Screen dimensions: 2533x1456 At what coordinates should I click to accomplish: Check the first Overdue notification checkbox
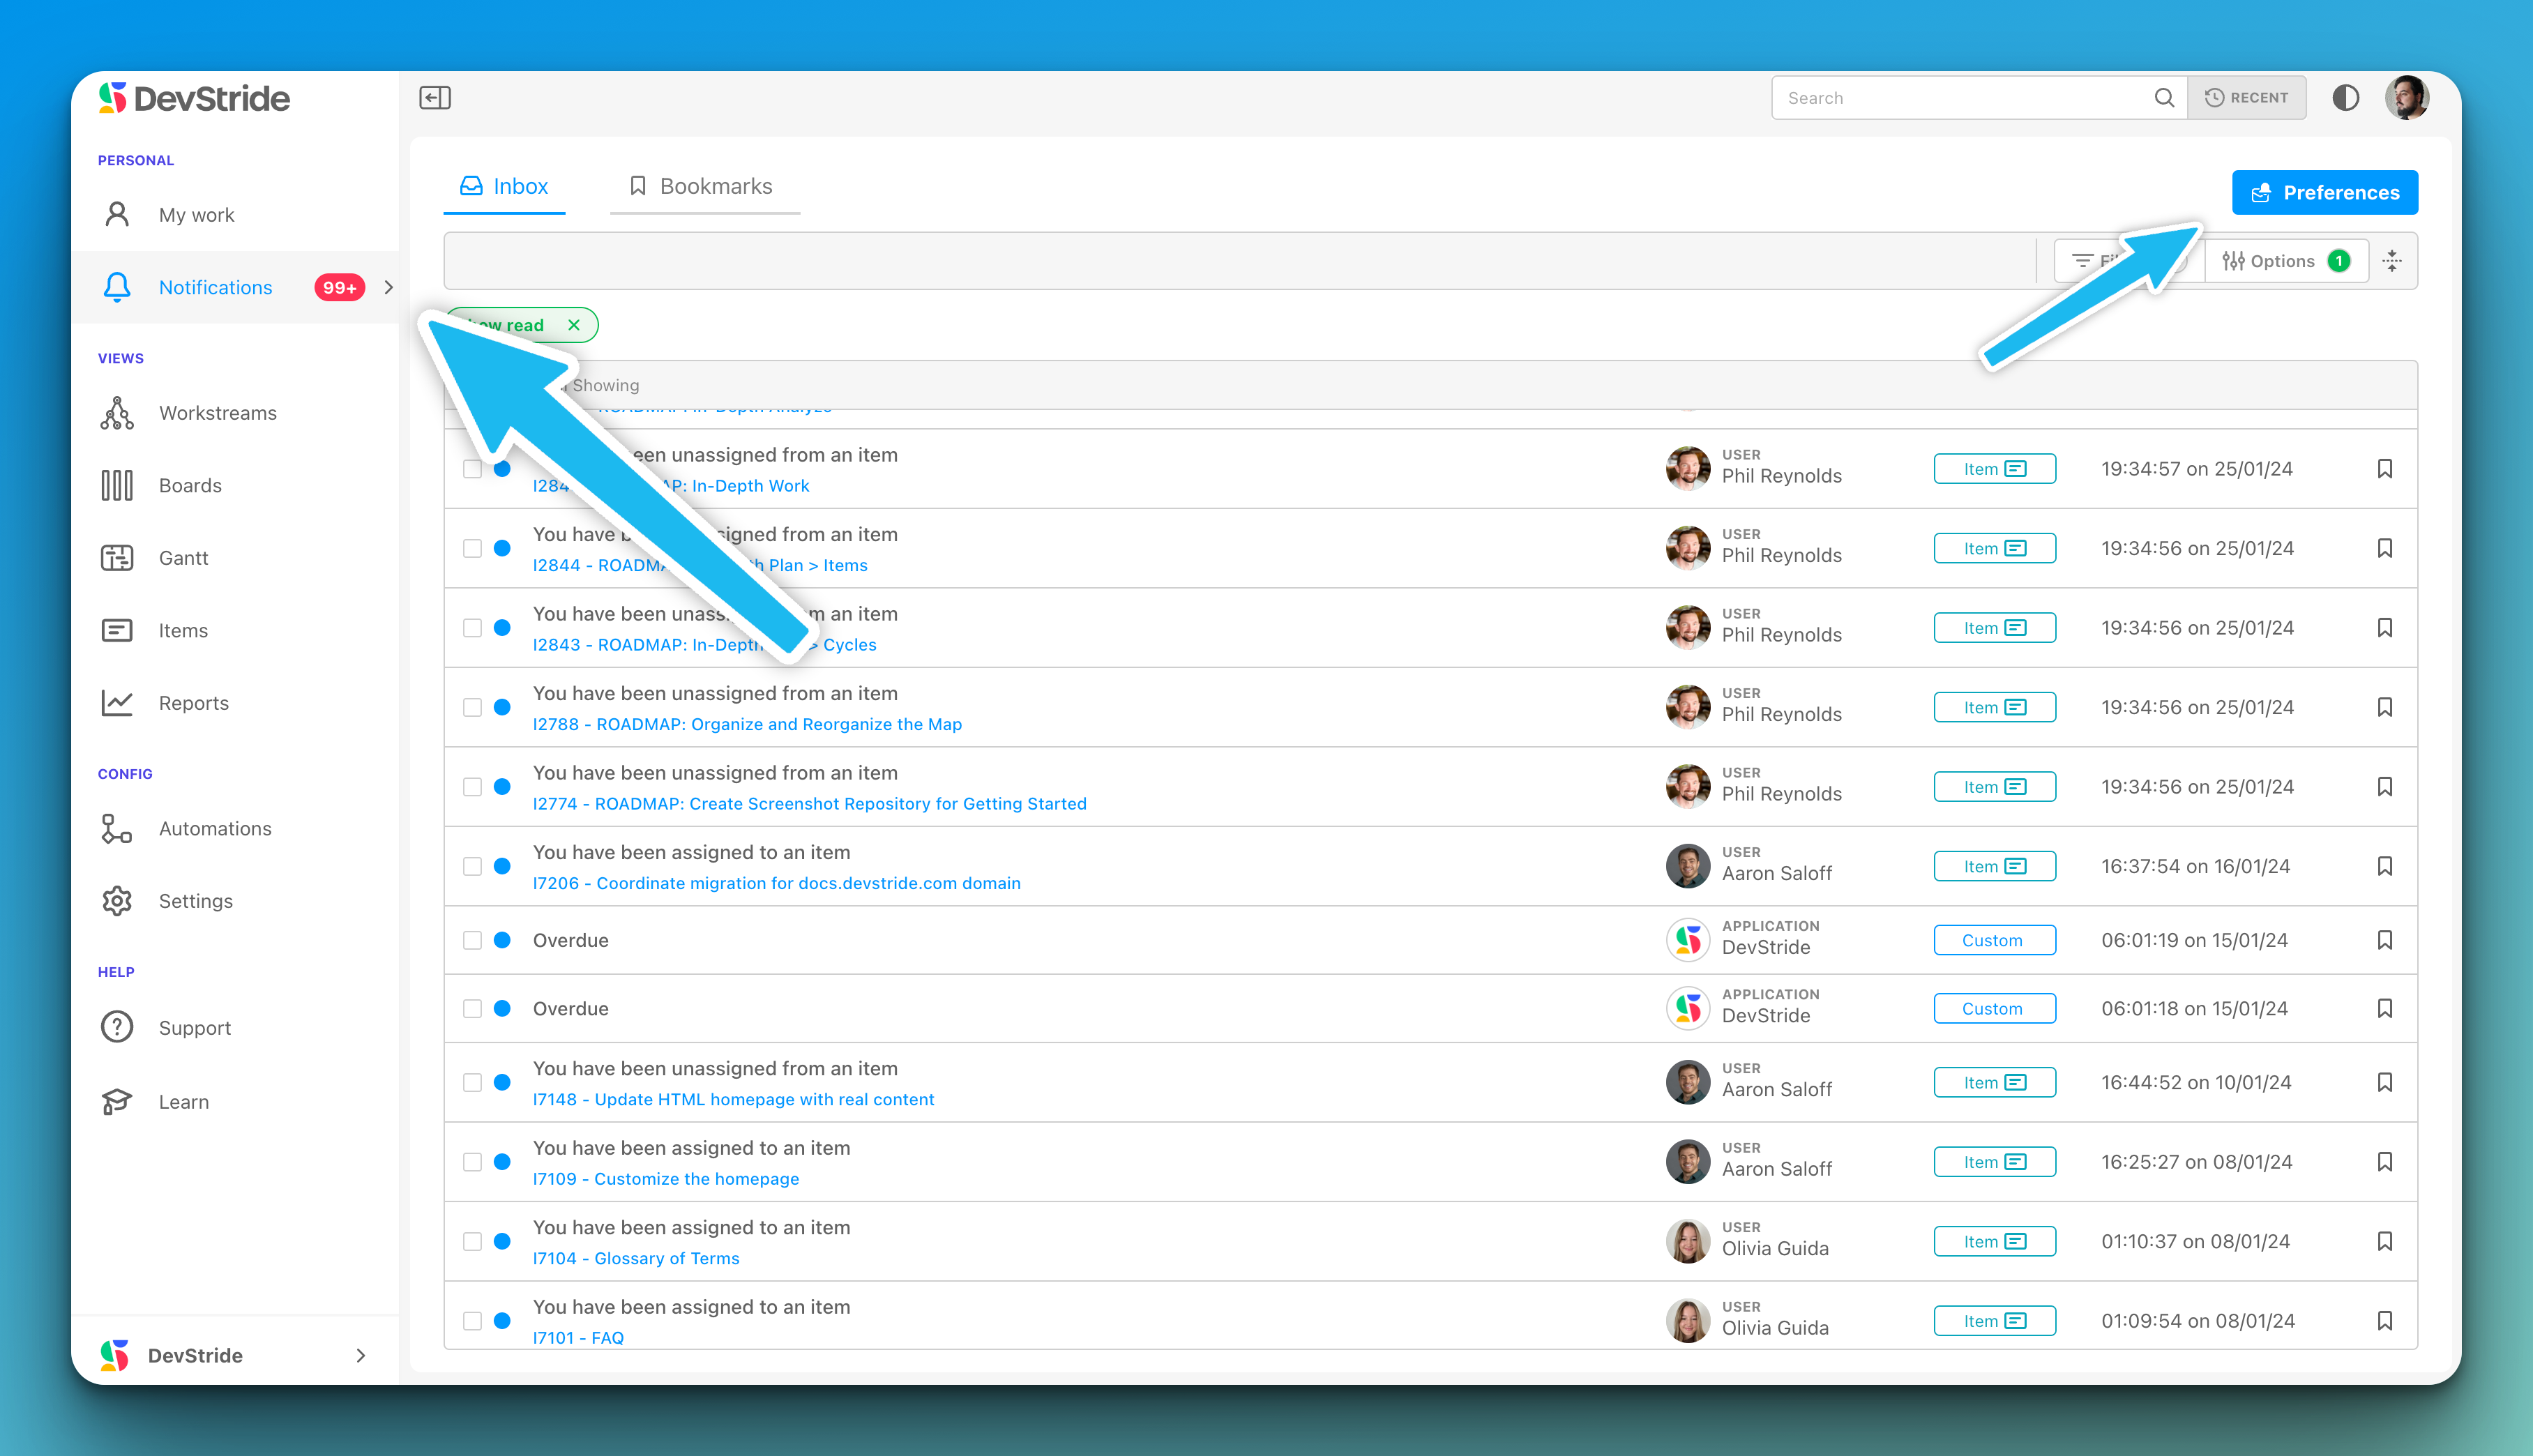coord(472,940)
